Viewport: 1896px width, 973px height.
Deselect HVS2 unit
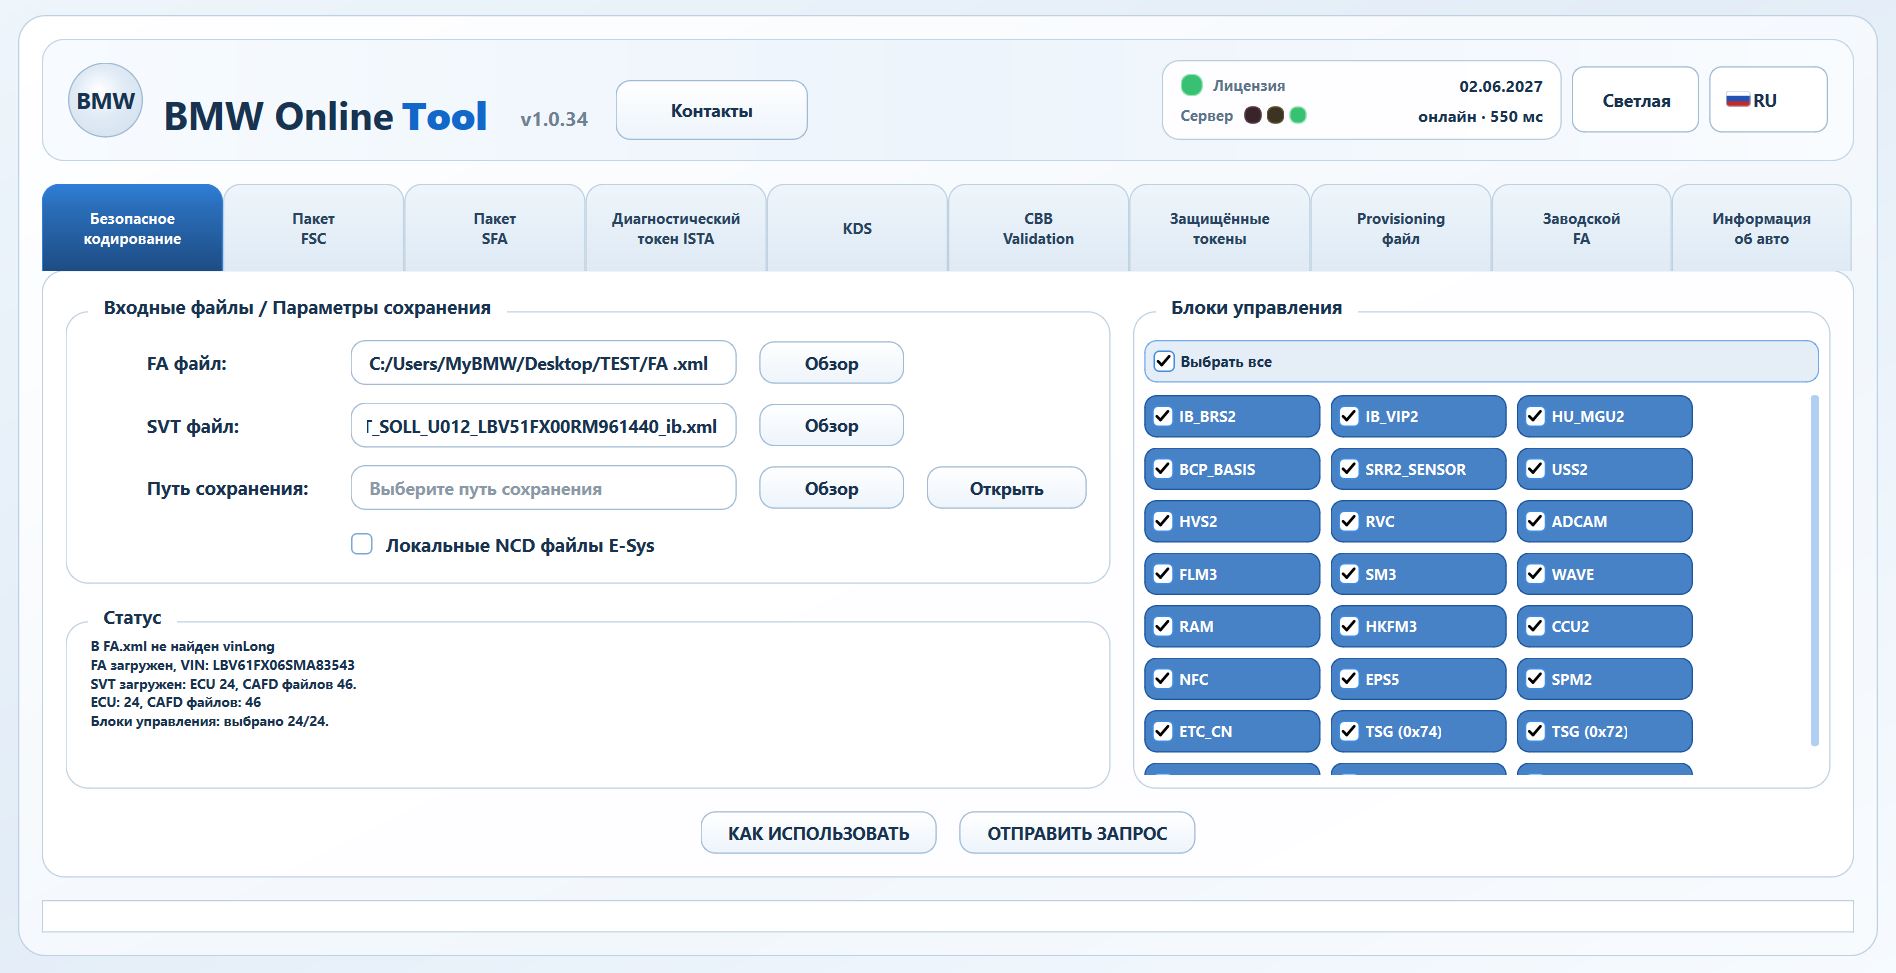1163,521
